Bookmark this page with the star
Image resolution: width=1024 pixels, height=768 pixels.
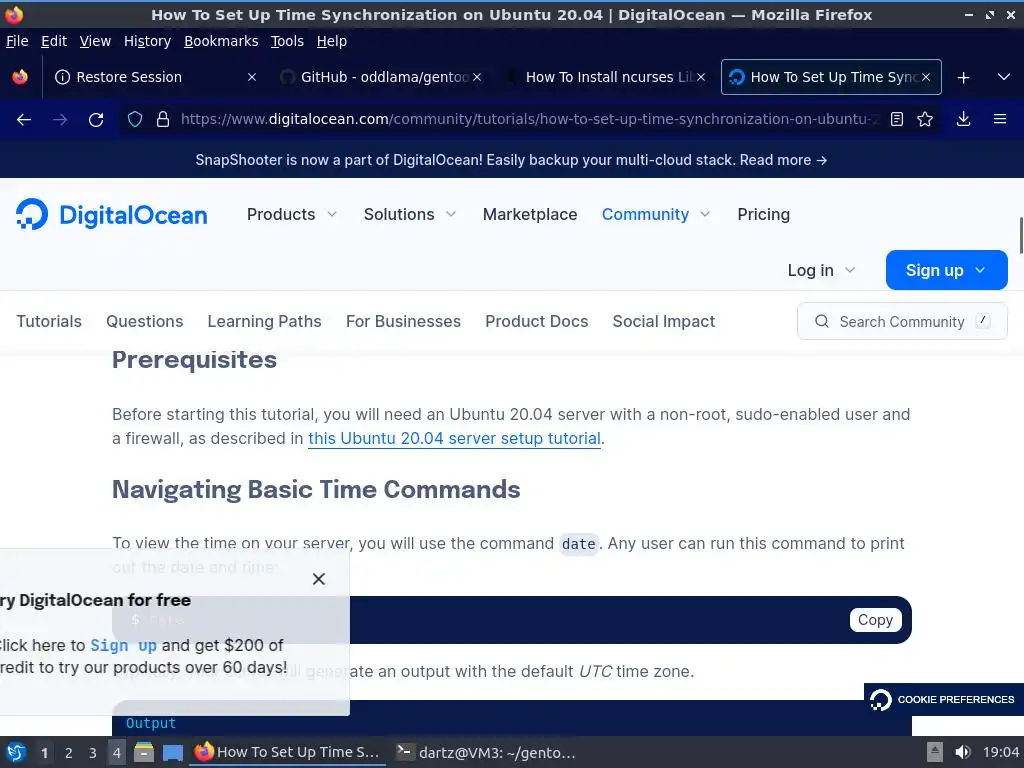pyautogui.click(x=925, y=119)
